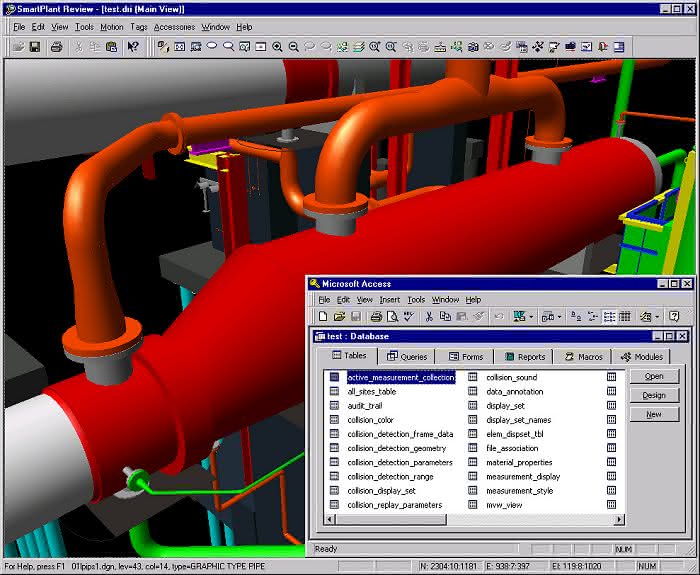Image resolution: width=700 pixels, height=575 pixels.
Task: Open the Accessories menu
Action: (175, 27)
